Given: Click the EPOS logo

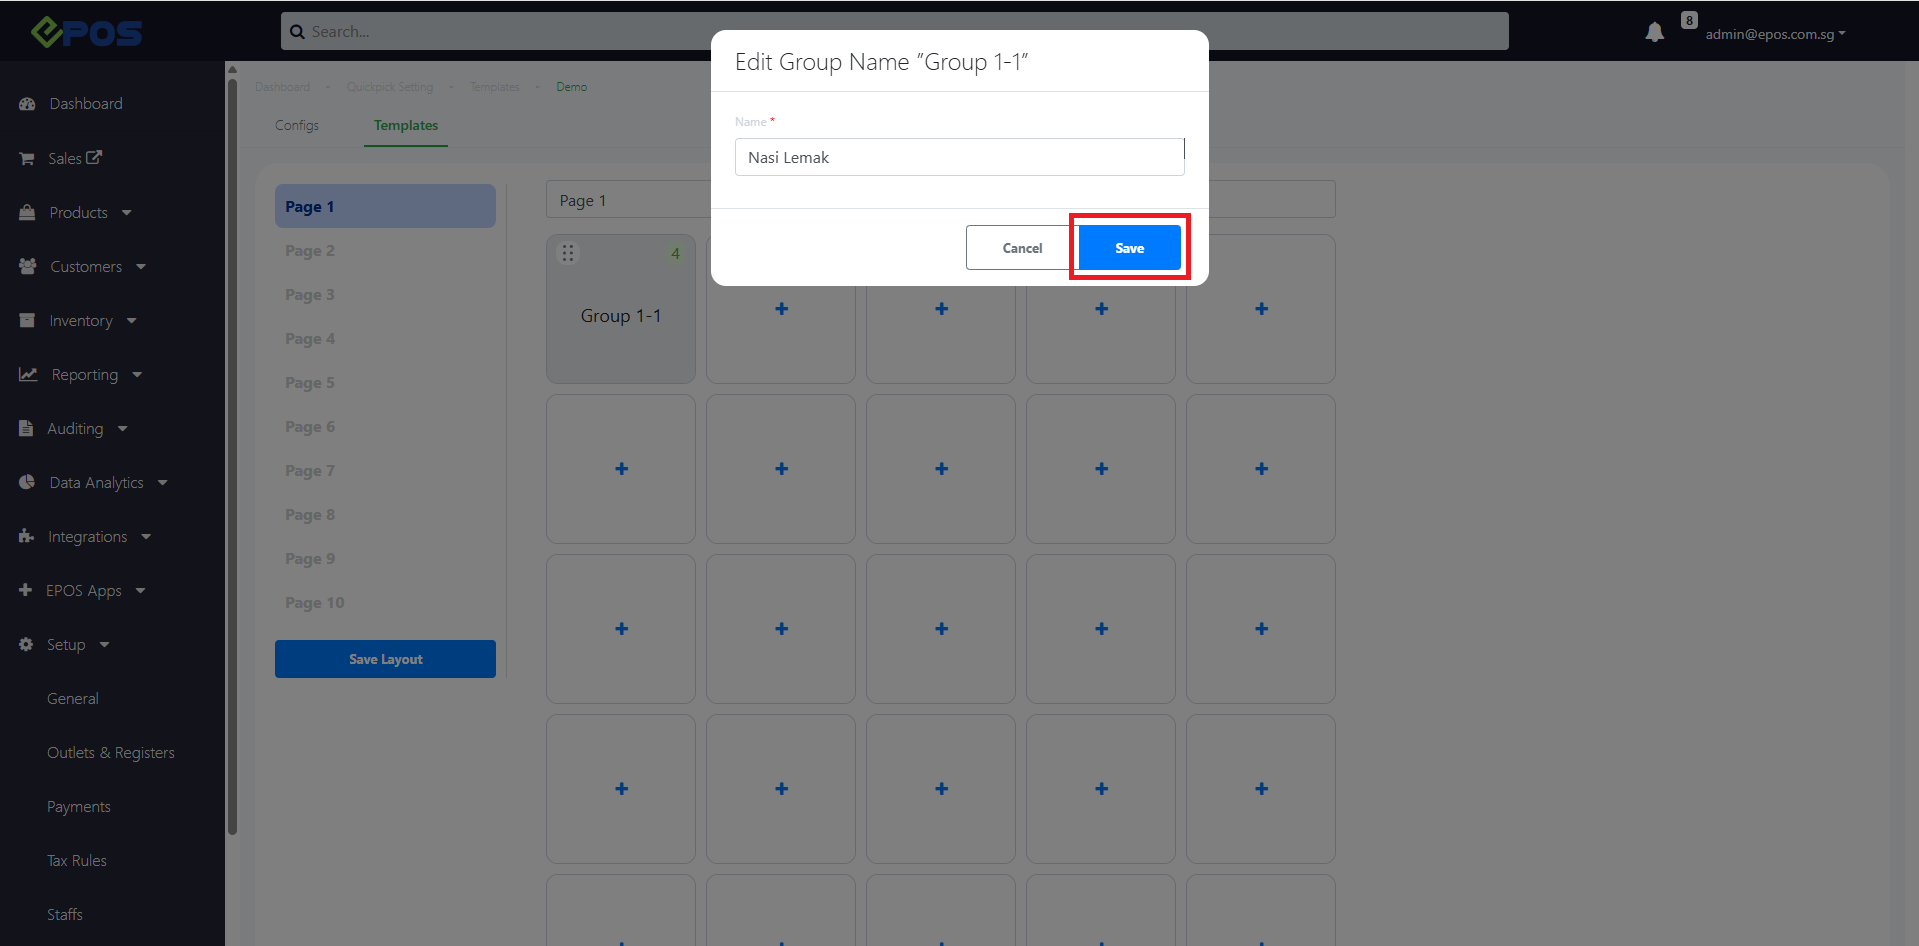Looking at the screenshot, I should tap(87, 33).
